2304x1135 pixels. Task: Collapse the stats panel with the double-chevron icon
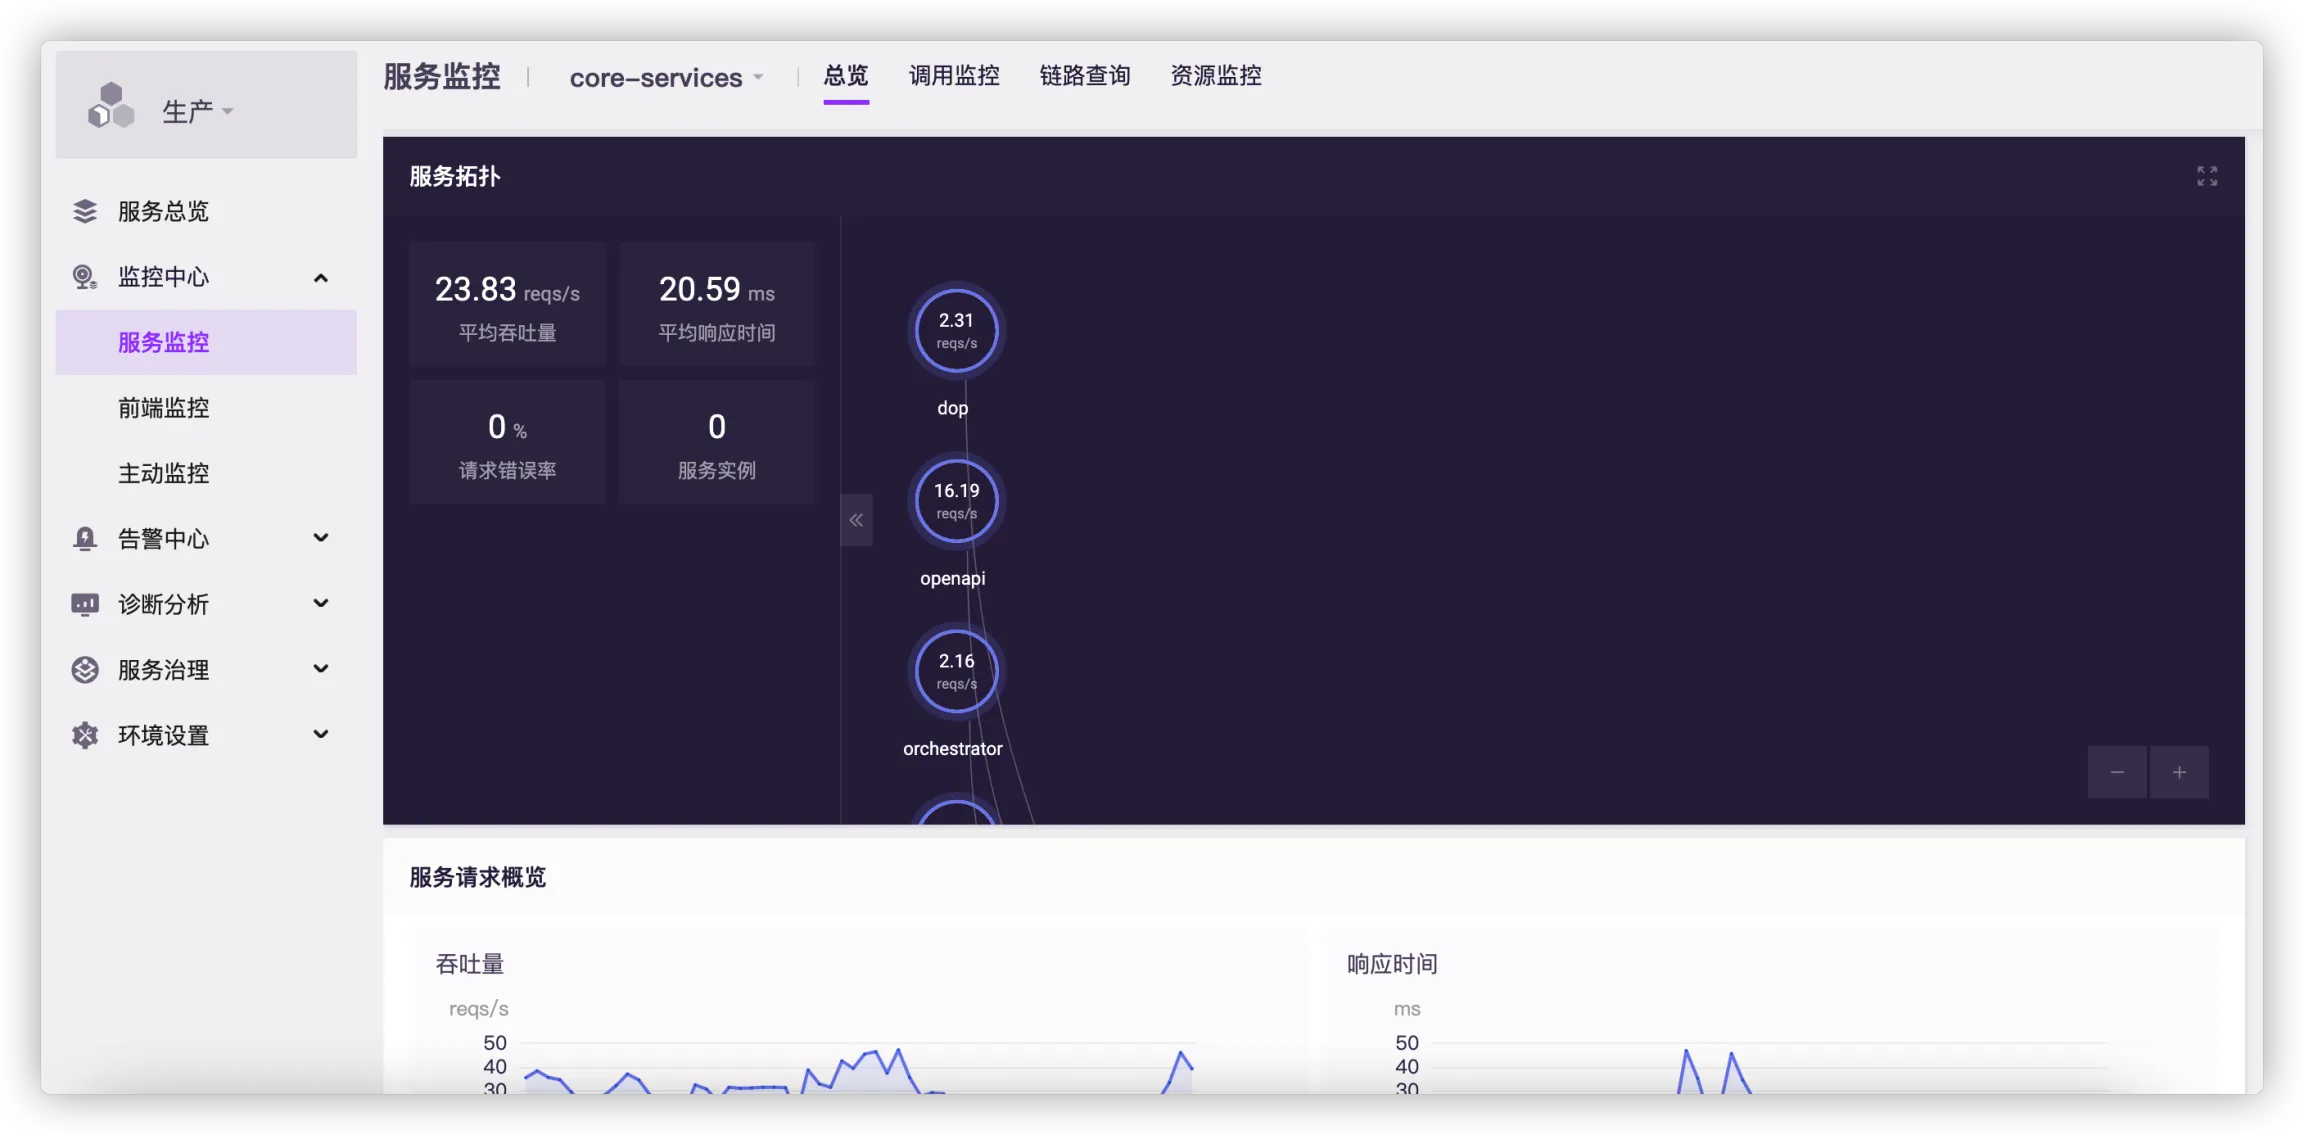[856, 520]
